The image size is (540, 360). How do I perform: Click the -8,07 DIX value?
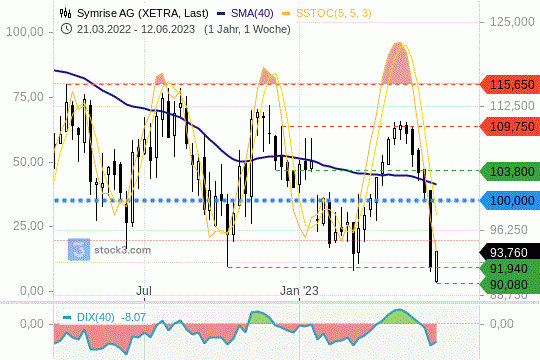[x=133, y=317]
